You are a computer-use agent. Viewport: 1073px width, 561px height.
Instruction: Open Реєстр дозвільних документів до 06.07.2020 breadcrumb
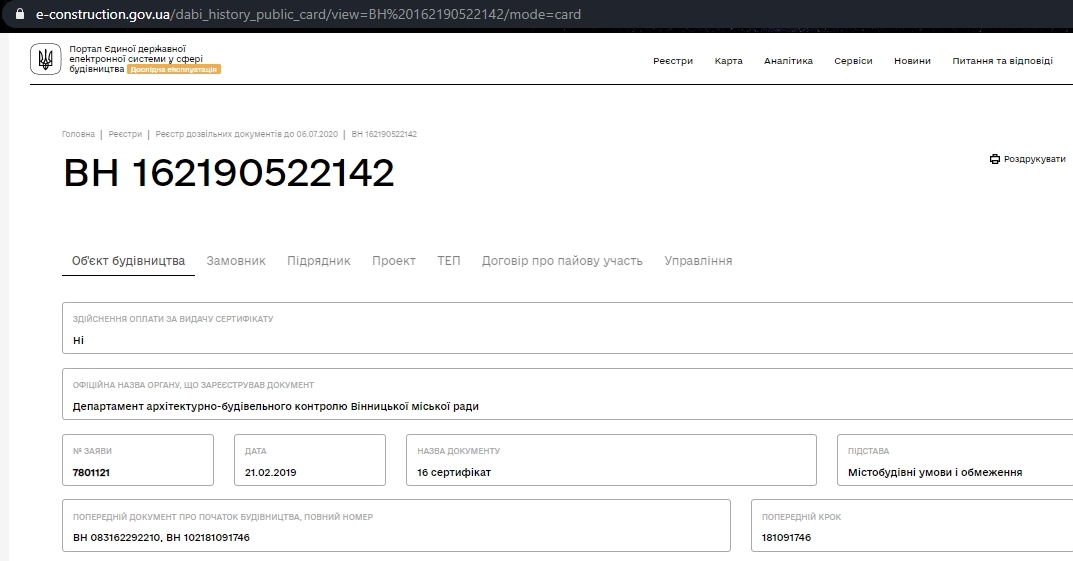(x=246, y=134)
